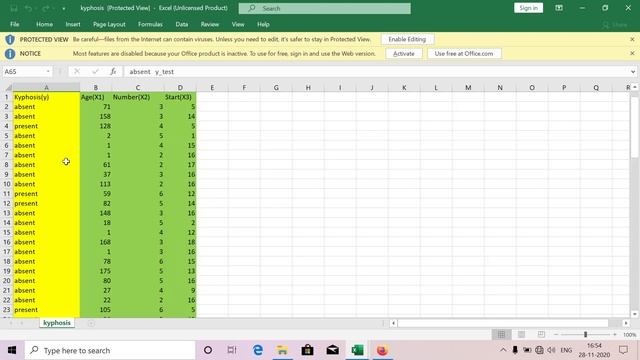Click cell Start(X3) header

point(180,97)
